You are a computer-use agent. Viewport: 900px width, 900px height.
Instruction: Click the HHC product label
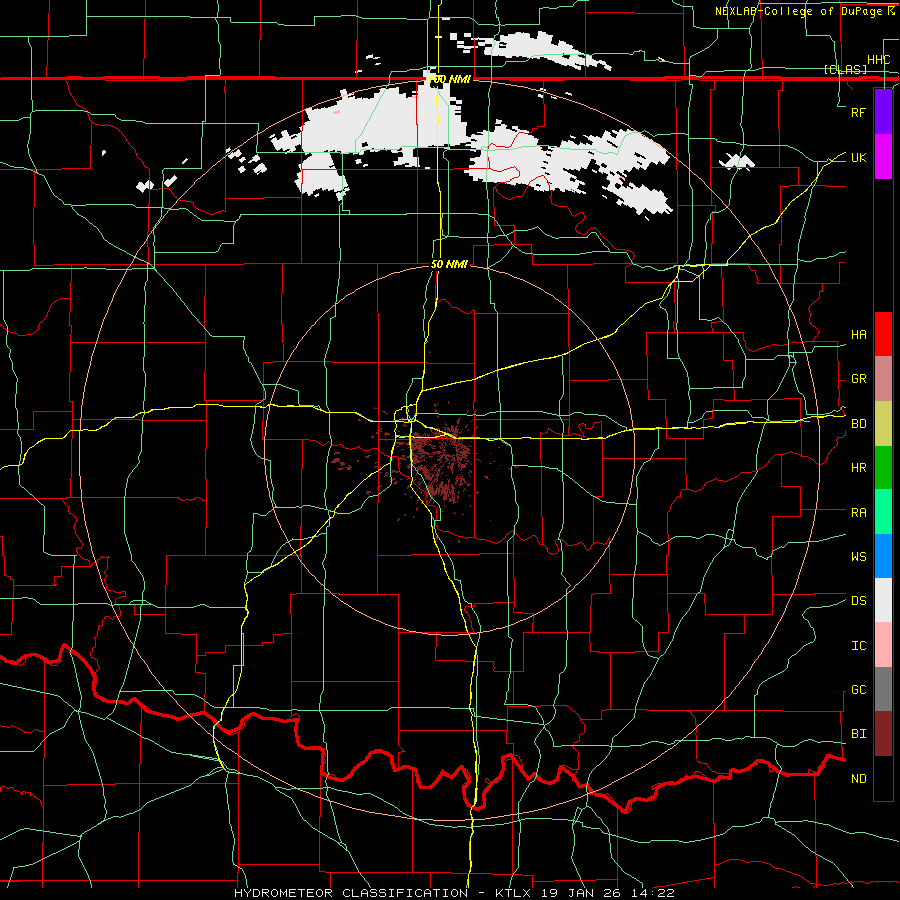[x=878, y=60]
